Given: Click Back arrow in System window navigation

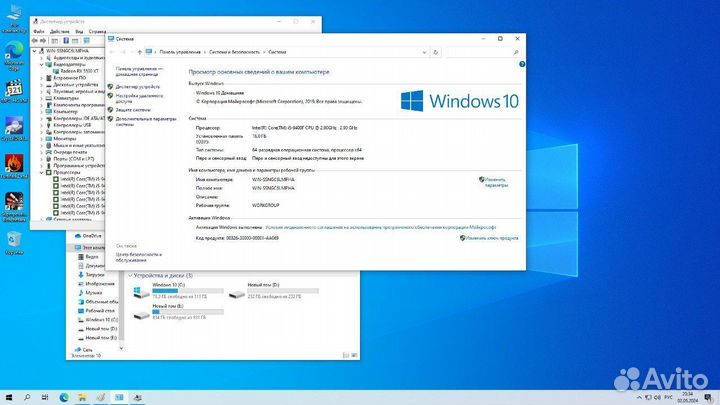Looking at the screenshot, I should 112,52.
